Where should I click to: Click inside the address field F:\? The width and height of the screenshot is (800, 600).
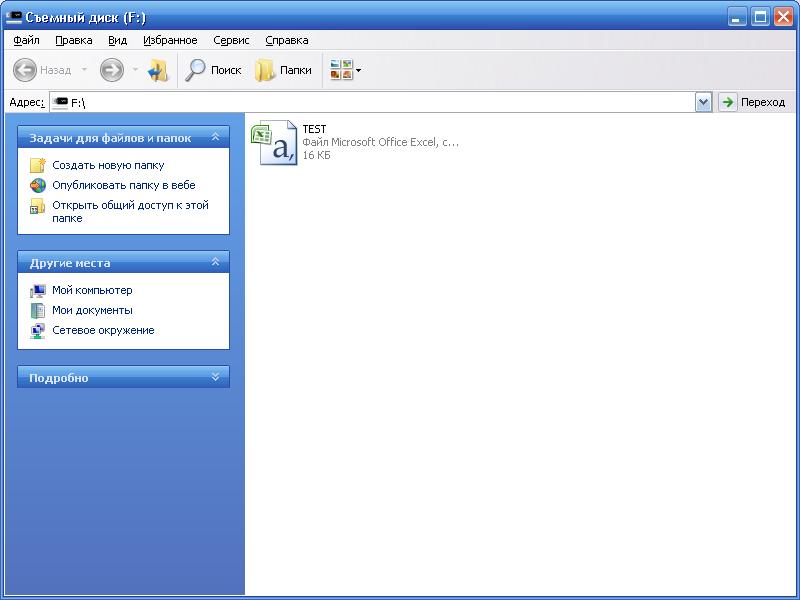[x=380, y=102]
